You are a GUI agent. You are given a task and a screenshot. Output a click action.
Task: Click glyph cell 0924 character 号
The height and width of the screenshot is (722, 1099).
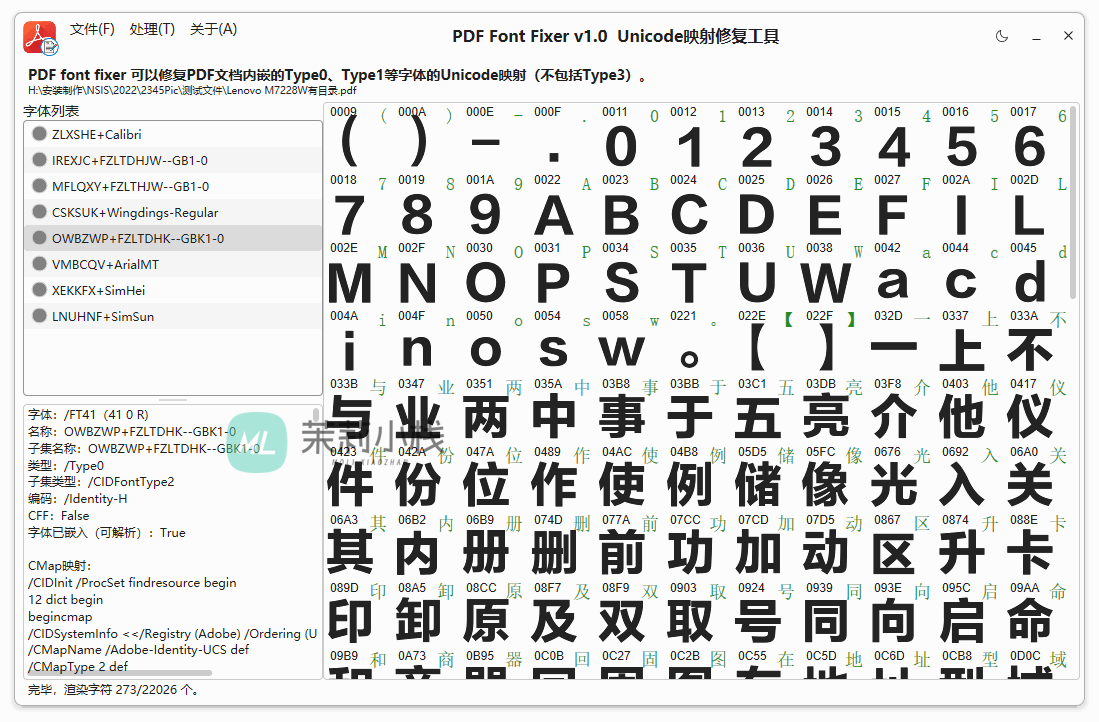767,614
